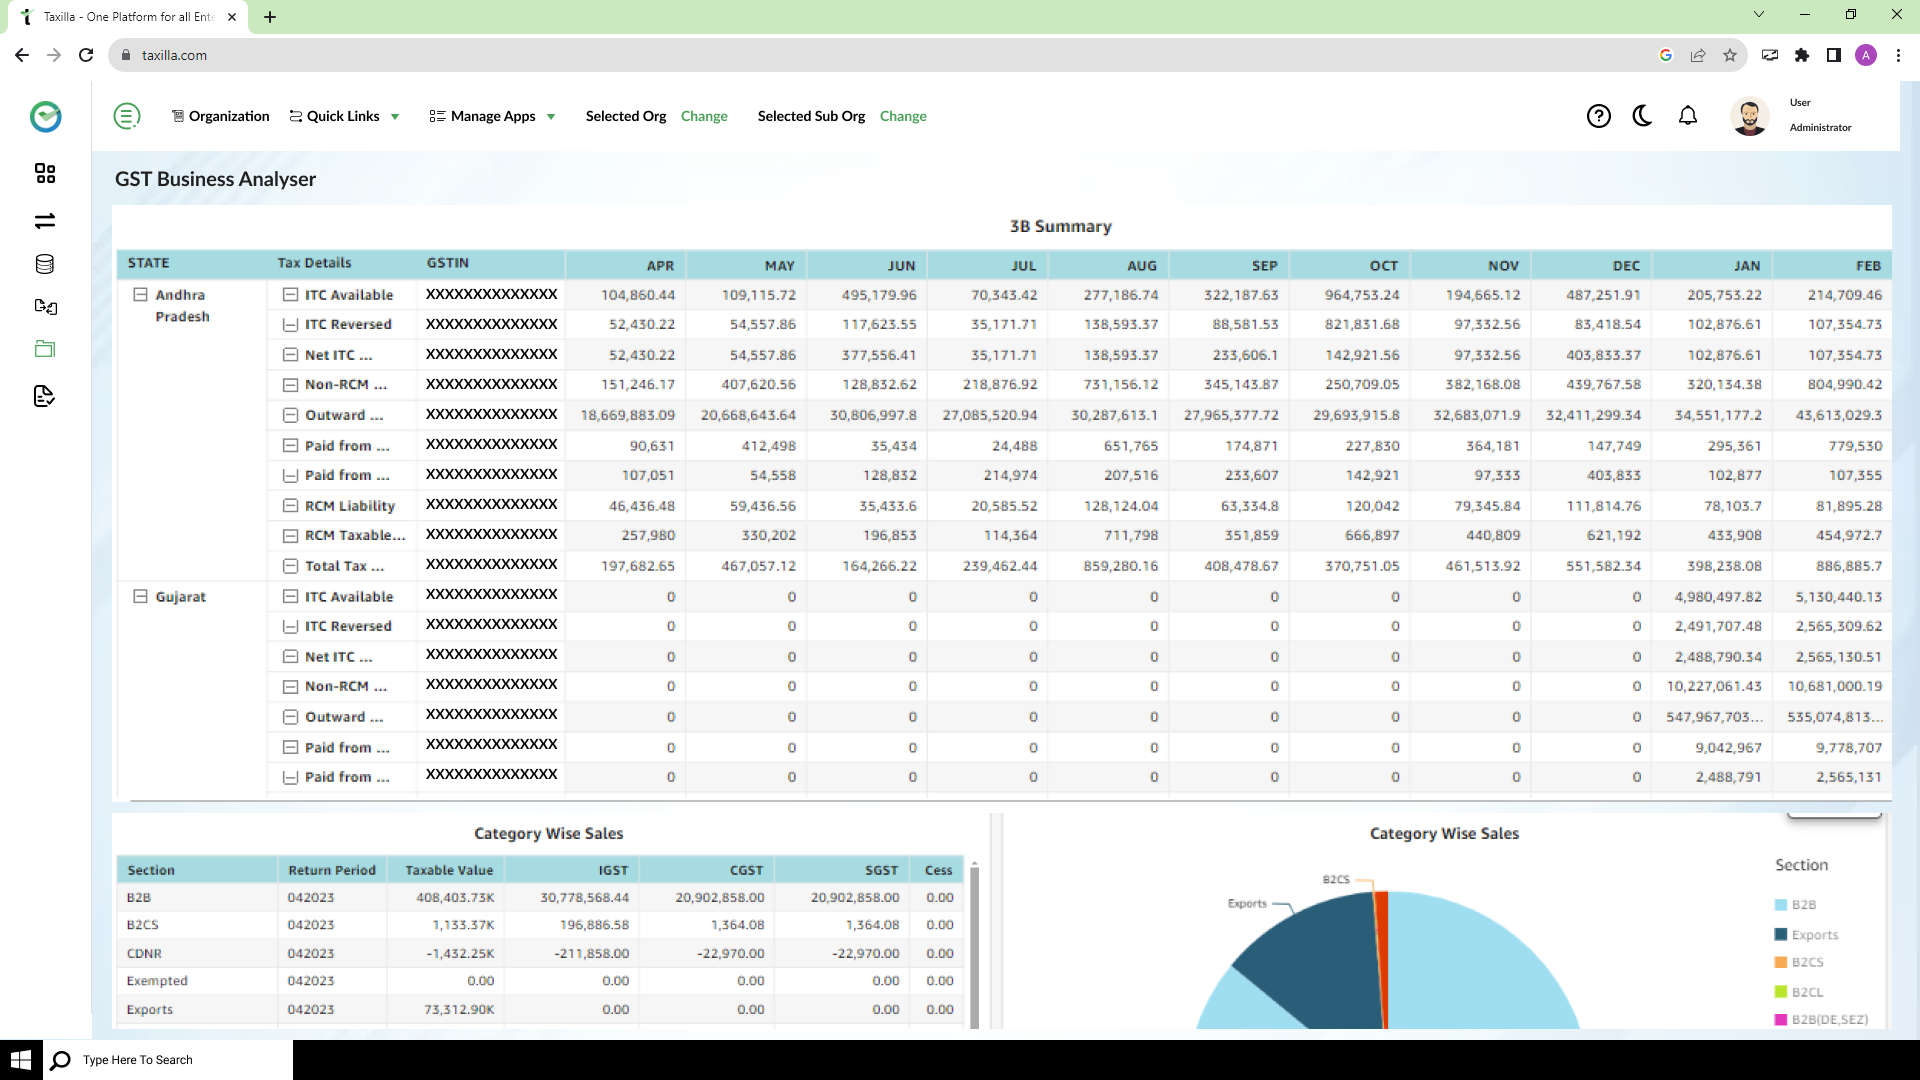Collapse Gujarat Non-RCM row
Screen dimensions: 1920x1080
[x=290, y=687]
